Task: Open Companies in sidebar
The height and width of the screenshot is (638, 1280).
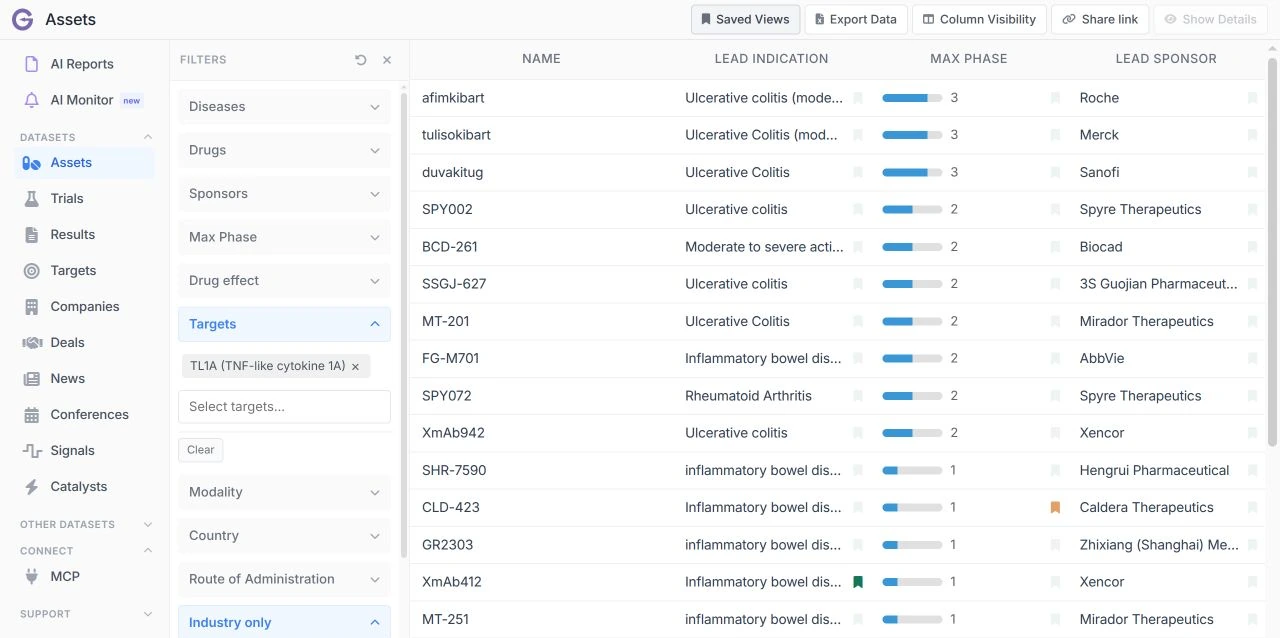Action: pyautogui.click(x=84, y=307)
